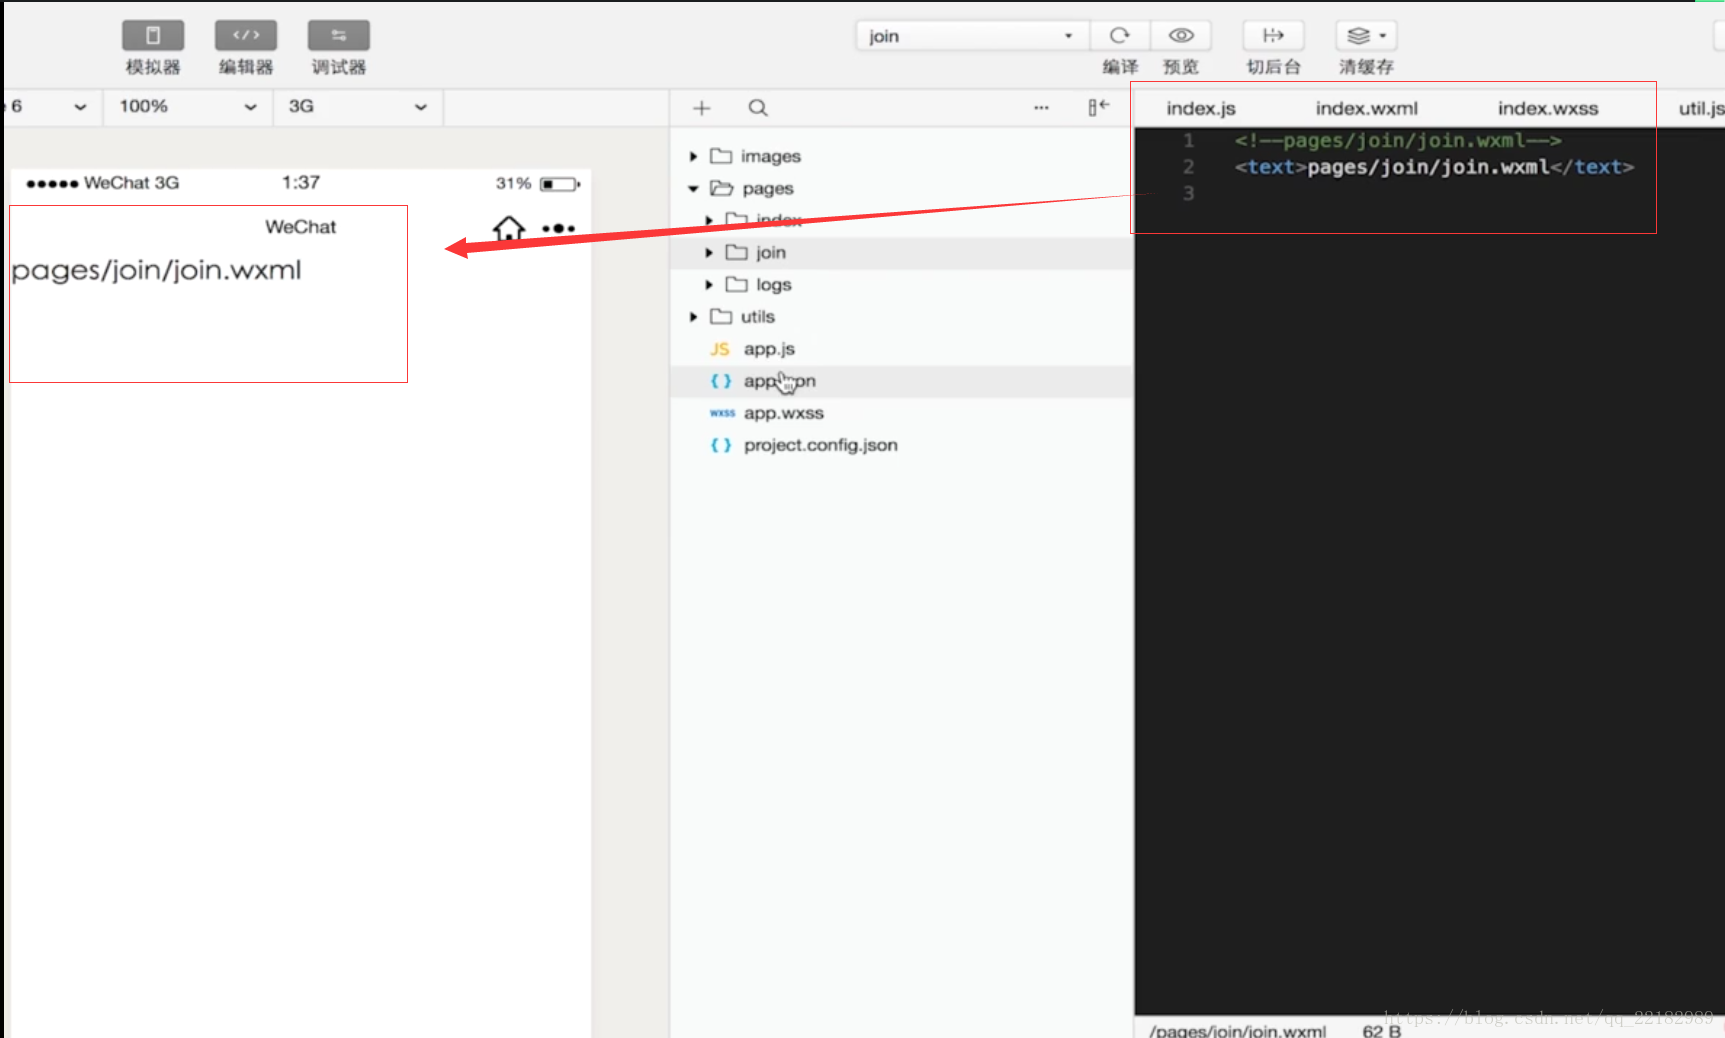Click the WeChat title in simulator
1725x1038 pixels.
click(x=300, y=227)
